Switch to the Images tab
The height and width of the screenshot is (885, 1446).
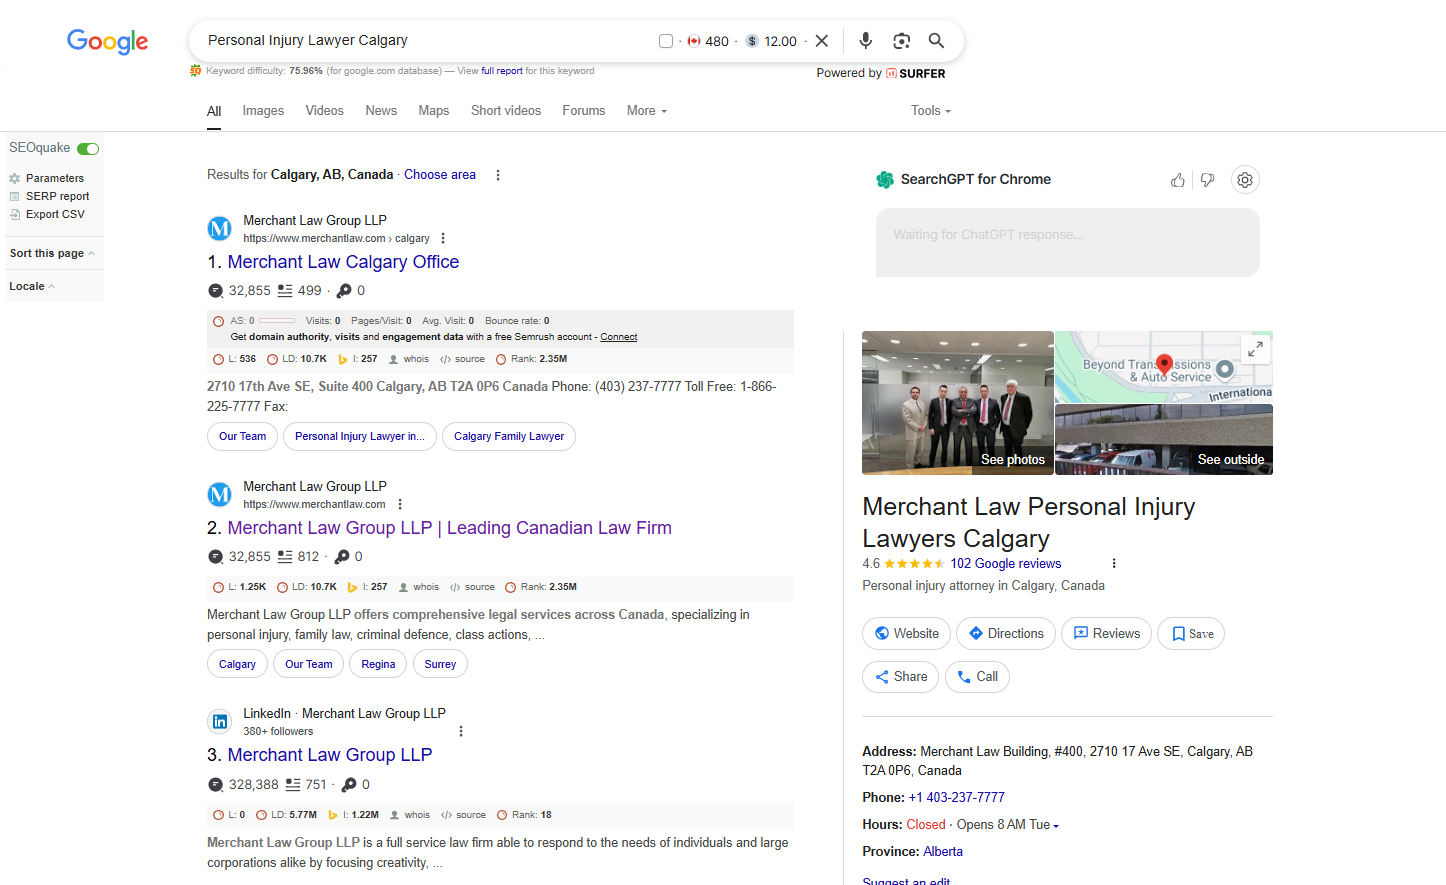[x=263, y=111]
